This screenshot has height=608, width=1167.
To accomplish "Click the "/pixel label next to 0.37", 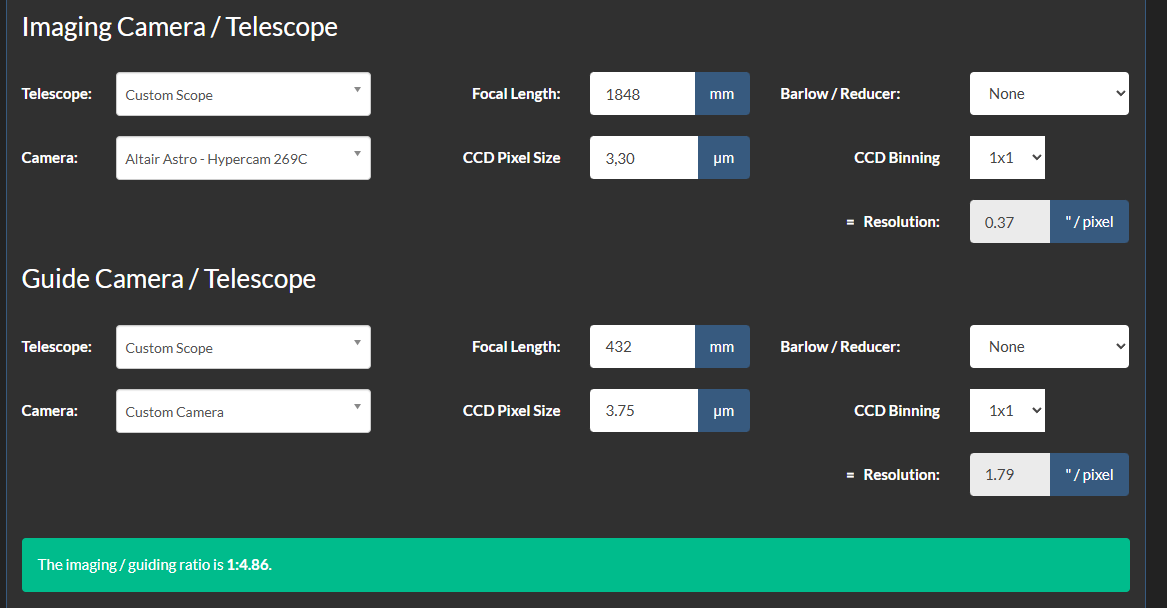I will (1089, 222).
